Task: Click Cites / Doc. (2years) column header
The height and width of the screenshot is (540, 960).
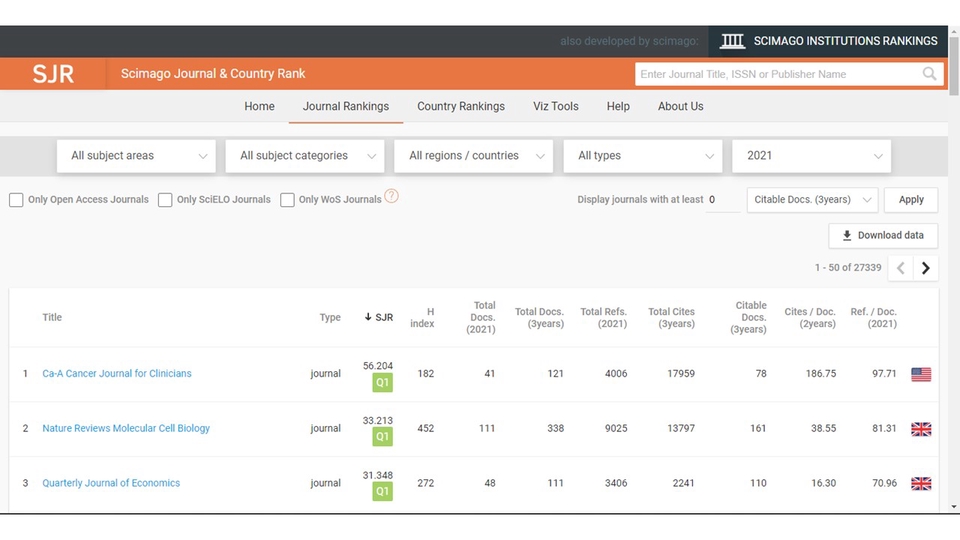Action: point(810,318)
